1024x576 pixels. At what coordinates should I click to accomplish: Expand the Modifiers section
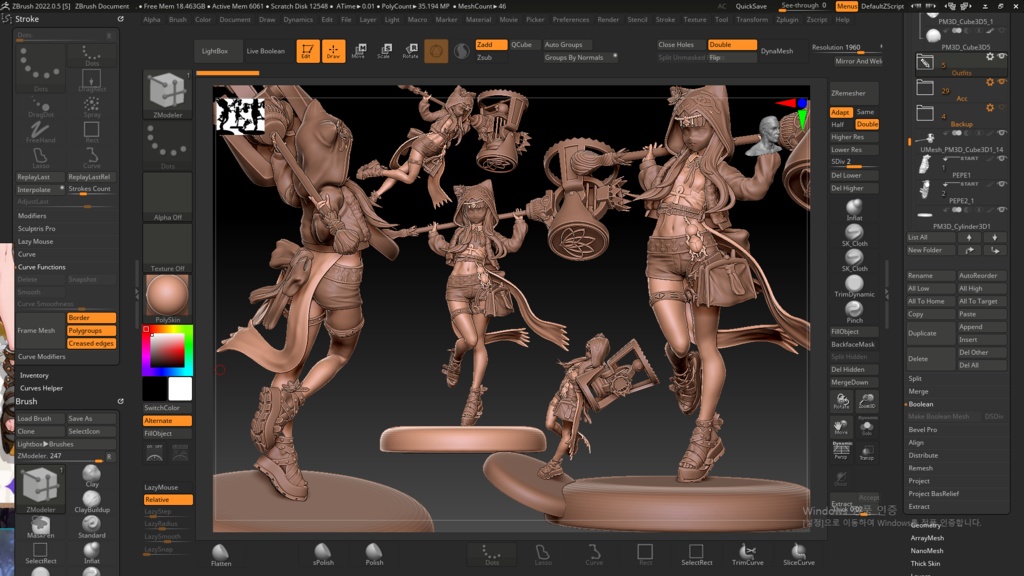pyautogui.click(x=33, y=216)
